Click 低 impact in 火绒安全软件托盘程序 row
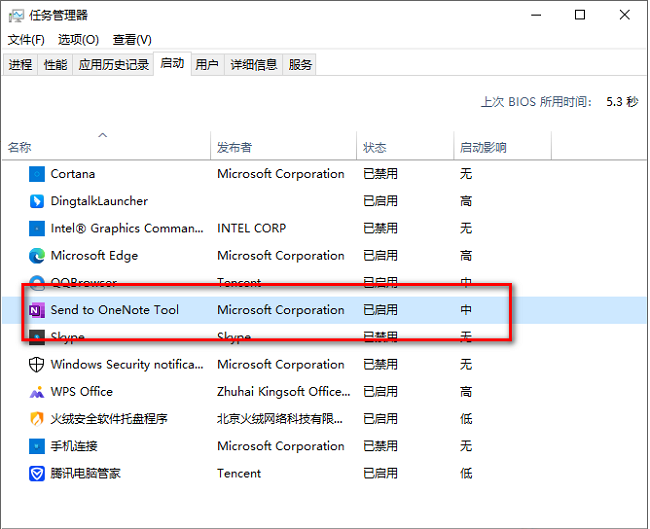Viewport: 650px width, 529px height. (466, 419)
